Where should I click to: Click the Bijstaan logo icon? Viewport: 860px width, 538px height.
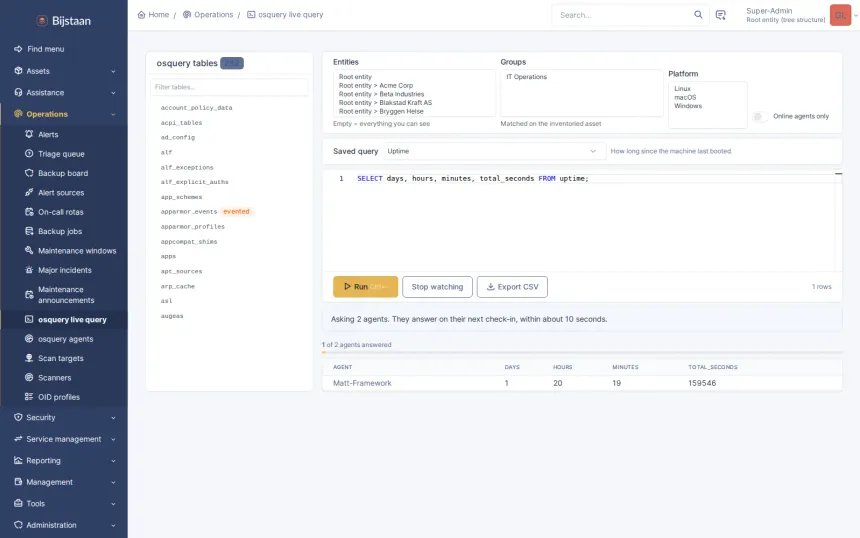coord(42,21)
